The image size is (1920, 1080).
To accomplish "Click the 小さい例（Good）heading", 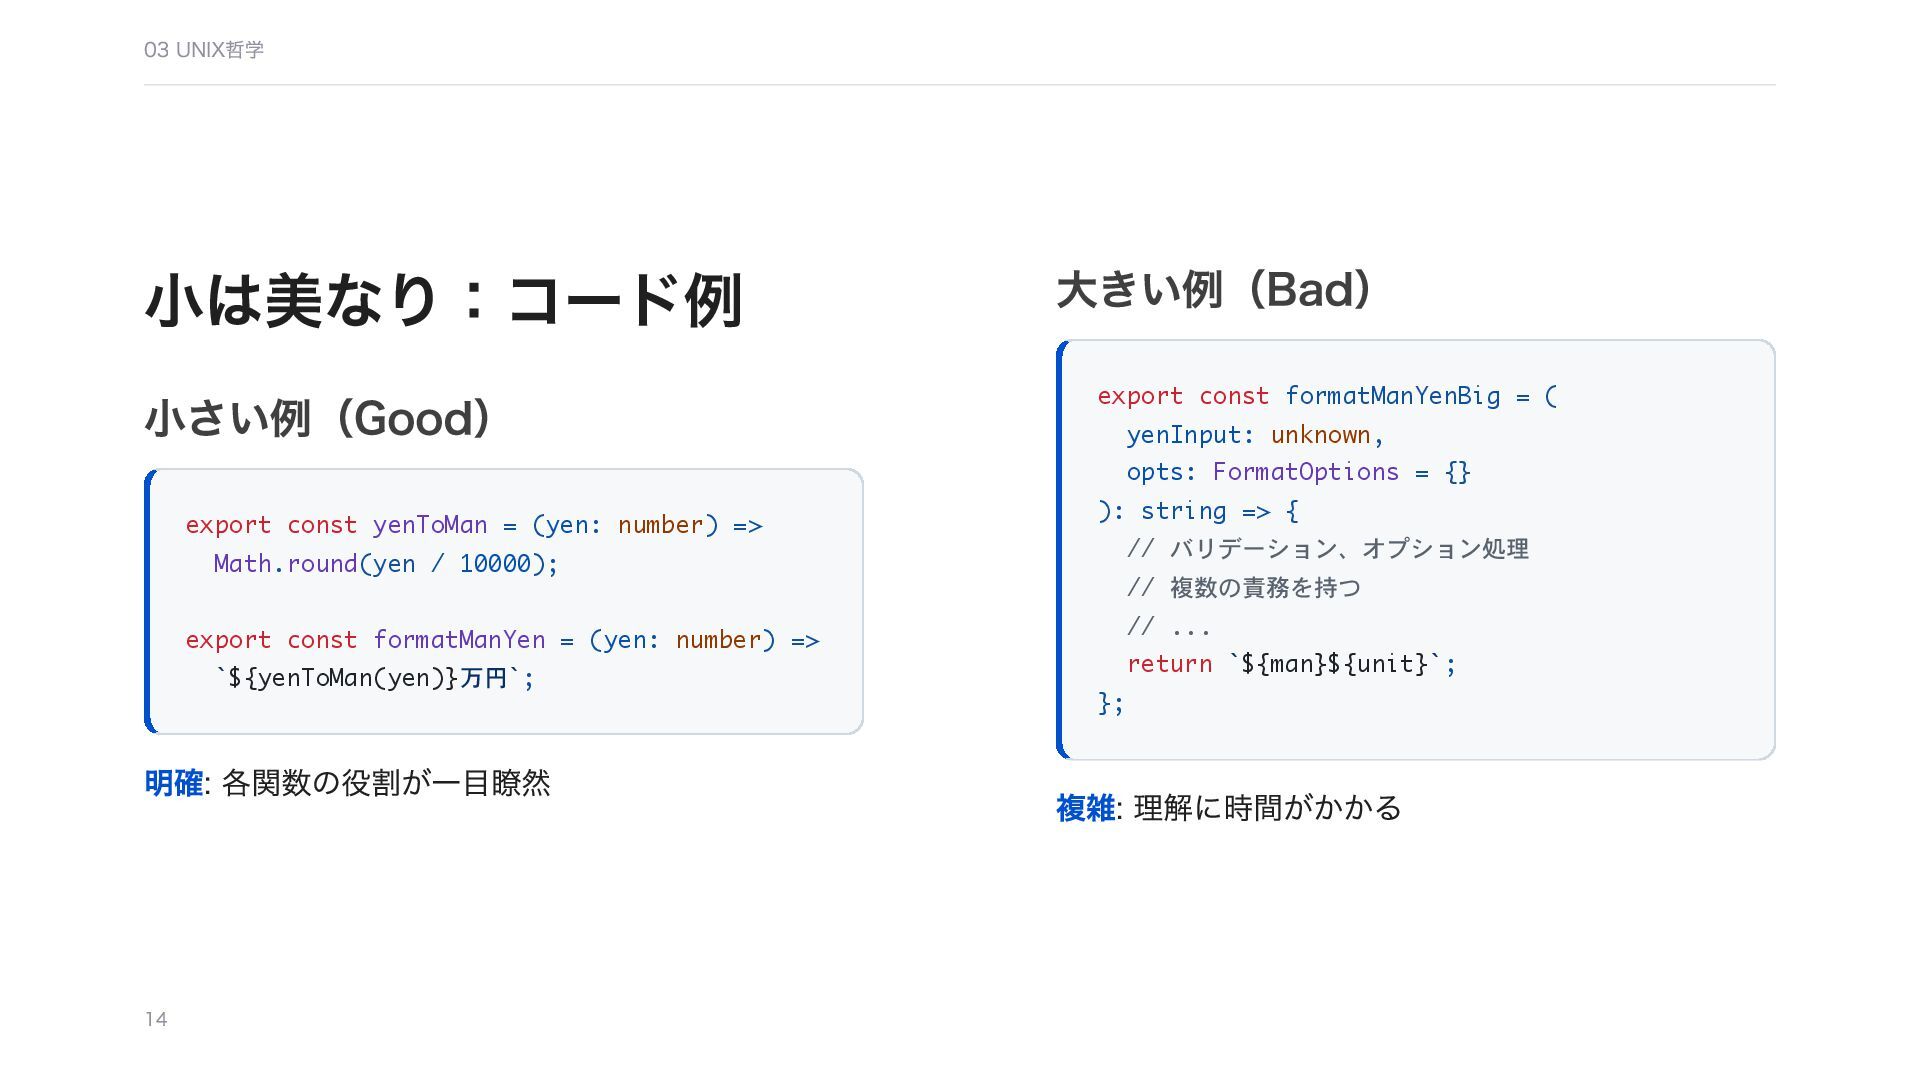I will click(318, 419).
